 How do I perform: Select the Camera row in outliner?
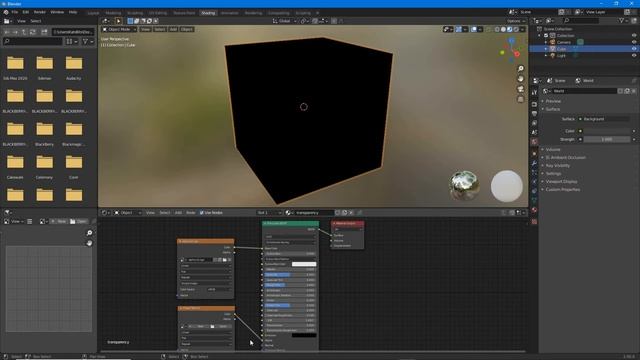(x=584, y=42)
